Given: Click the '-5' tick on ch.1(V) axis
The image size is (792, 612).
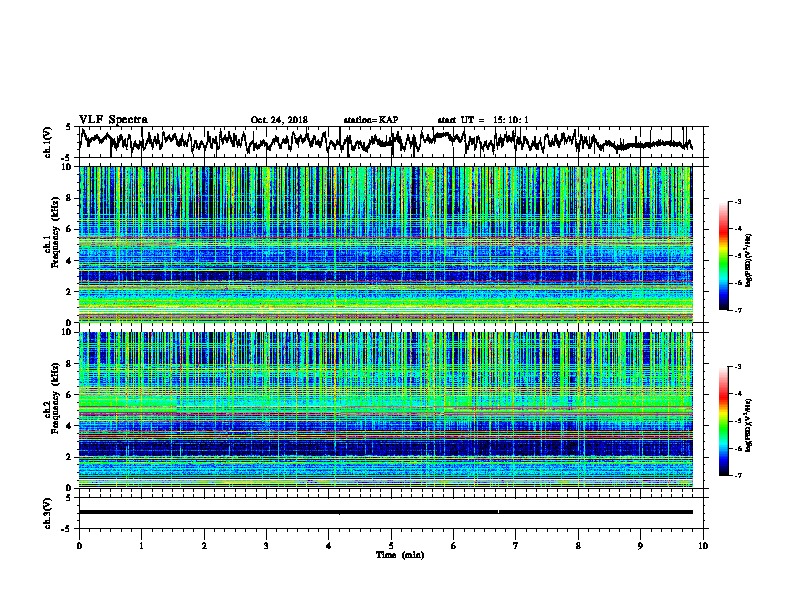Looking at the screenshot, I should (68, 158).
